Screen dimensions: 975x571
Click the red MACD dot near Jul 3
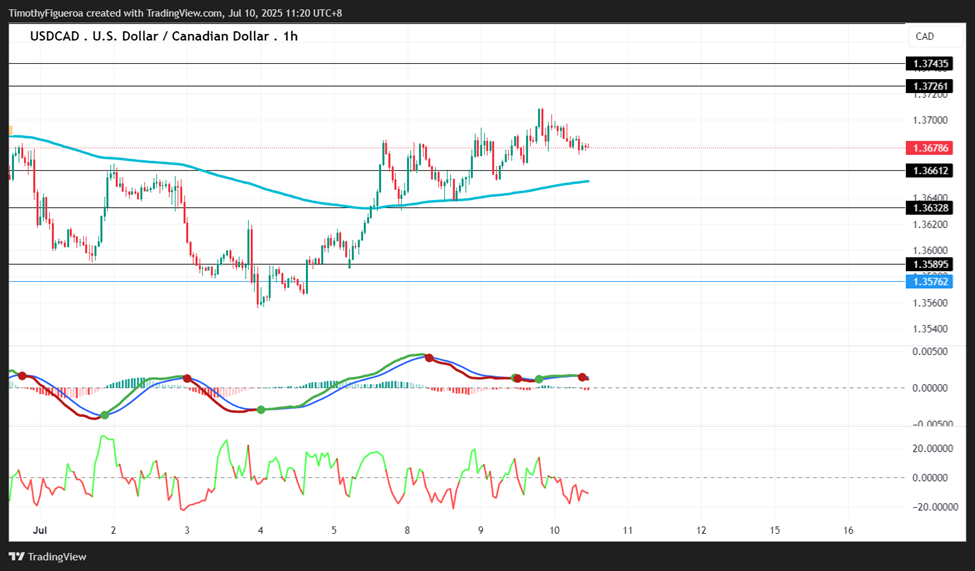pos(187,378)
